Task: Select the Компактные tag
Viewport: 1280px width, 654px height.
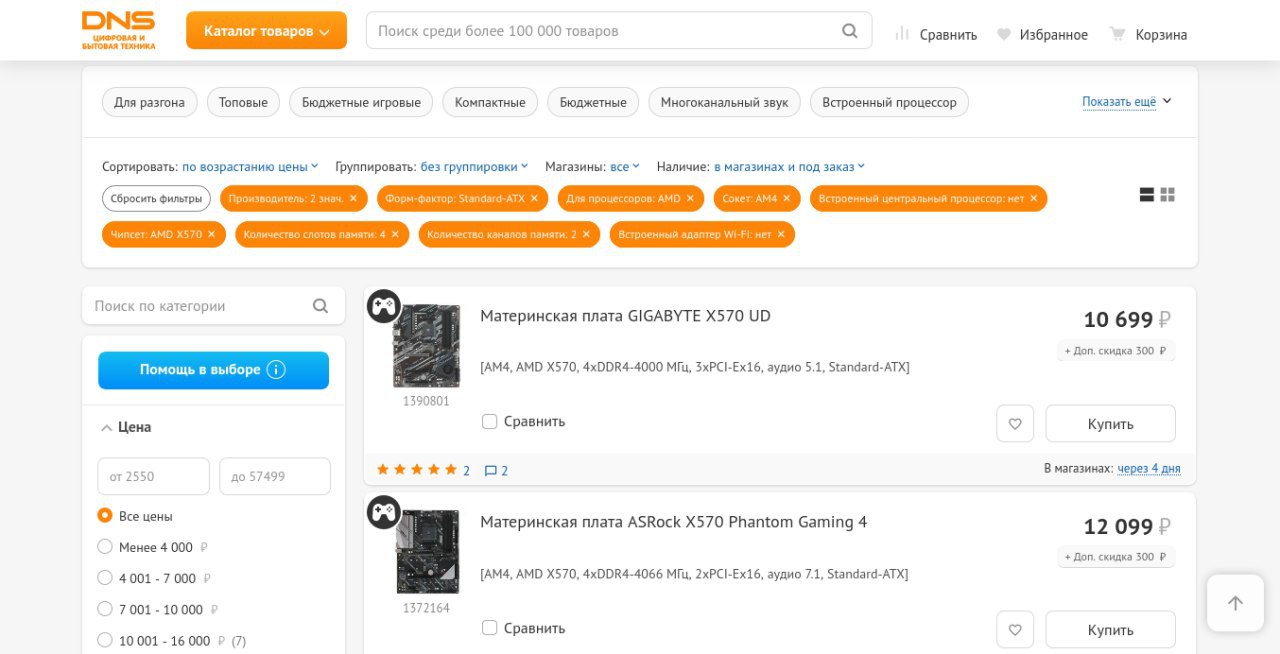Action: (490, 102)
